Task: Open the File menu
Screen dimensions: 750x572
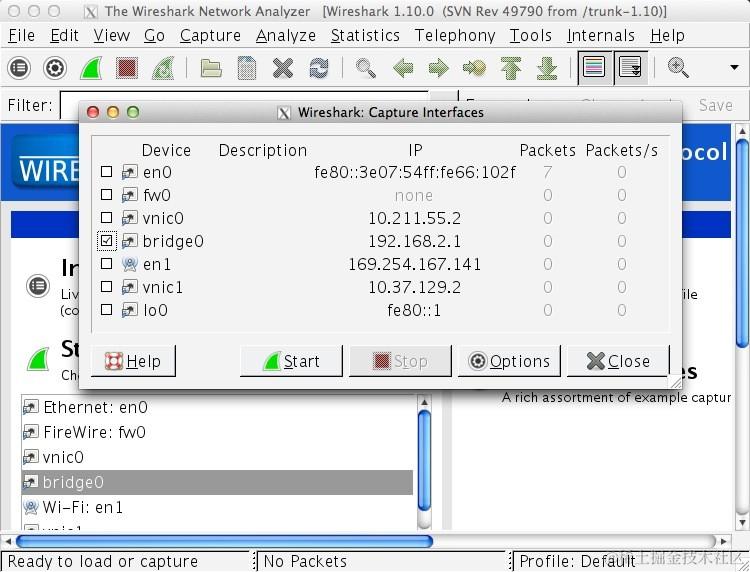Action: click(x=22, y=35)
